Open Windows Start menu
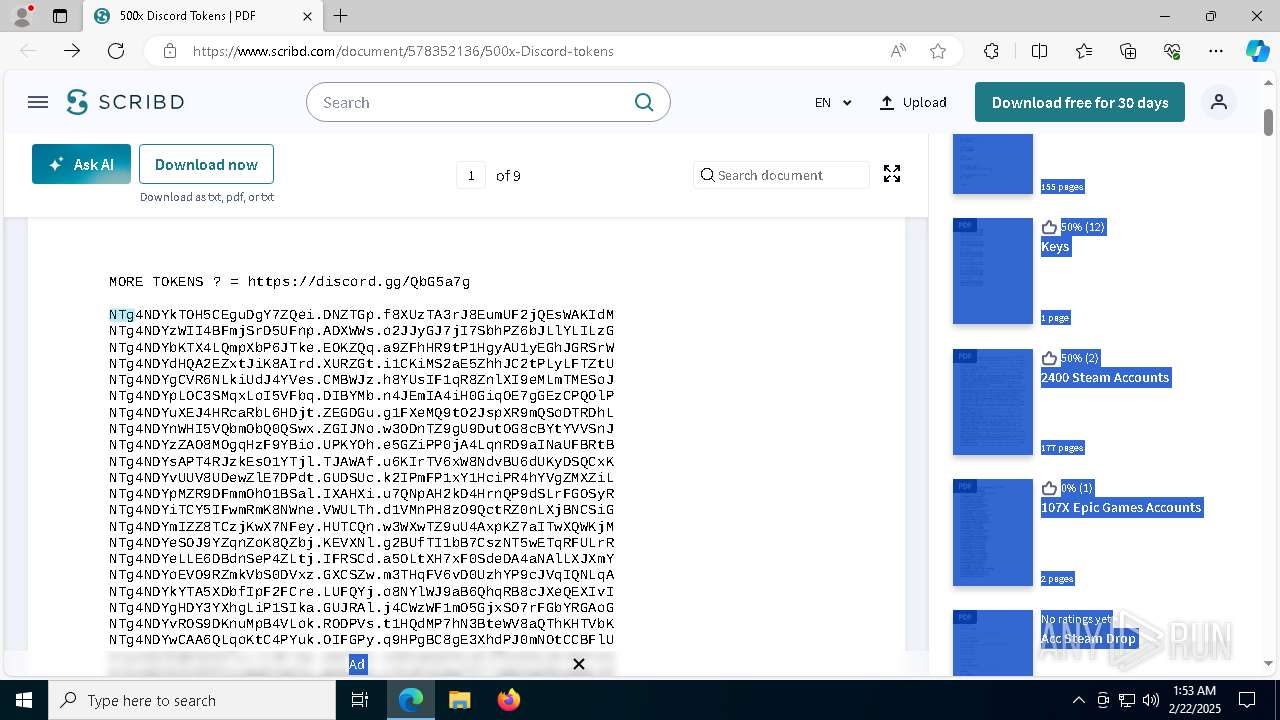1280x720 pixels. point(24,700)
